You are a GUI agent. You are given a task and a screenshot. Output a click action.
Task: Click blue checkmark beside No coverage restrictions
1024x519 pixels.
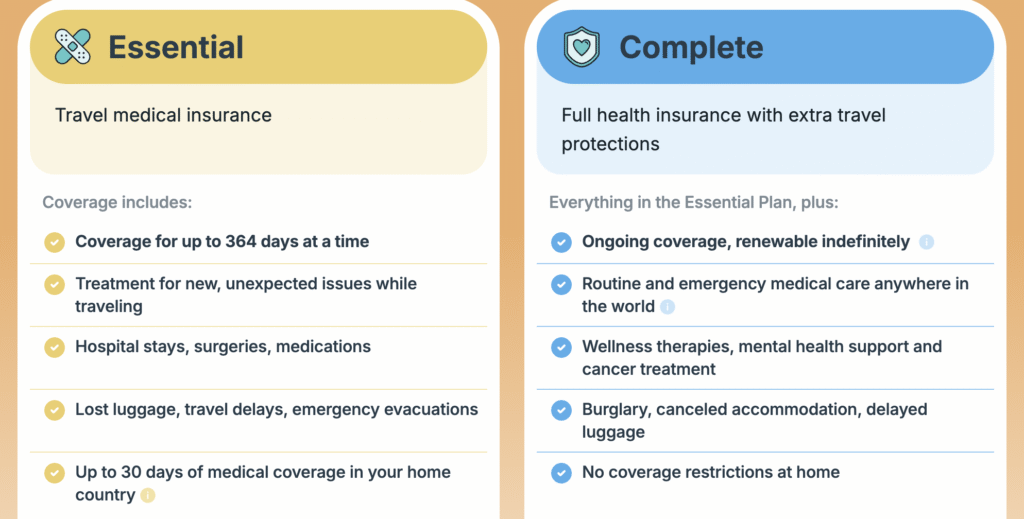562,472
